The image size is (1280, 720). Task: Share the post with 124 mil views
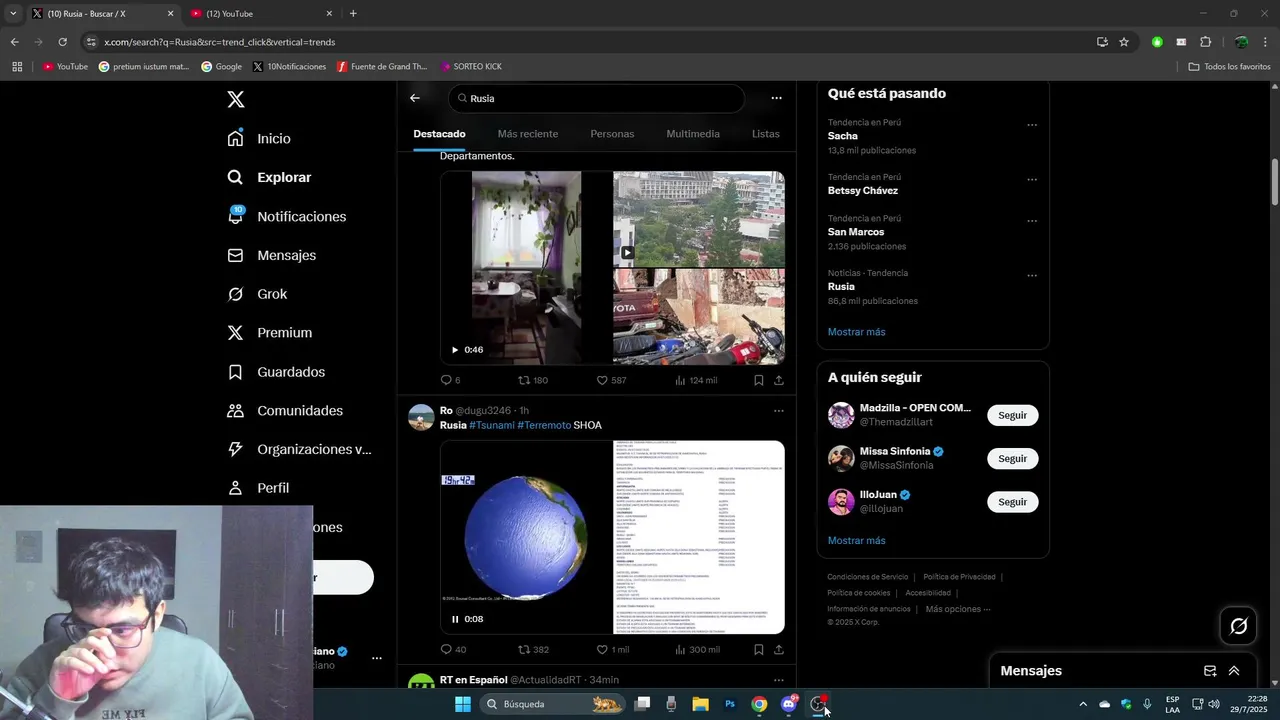tap(779, 380)
